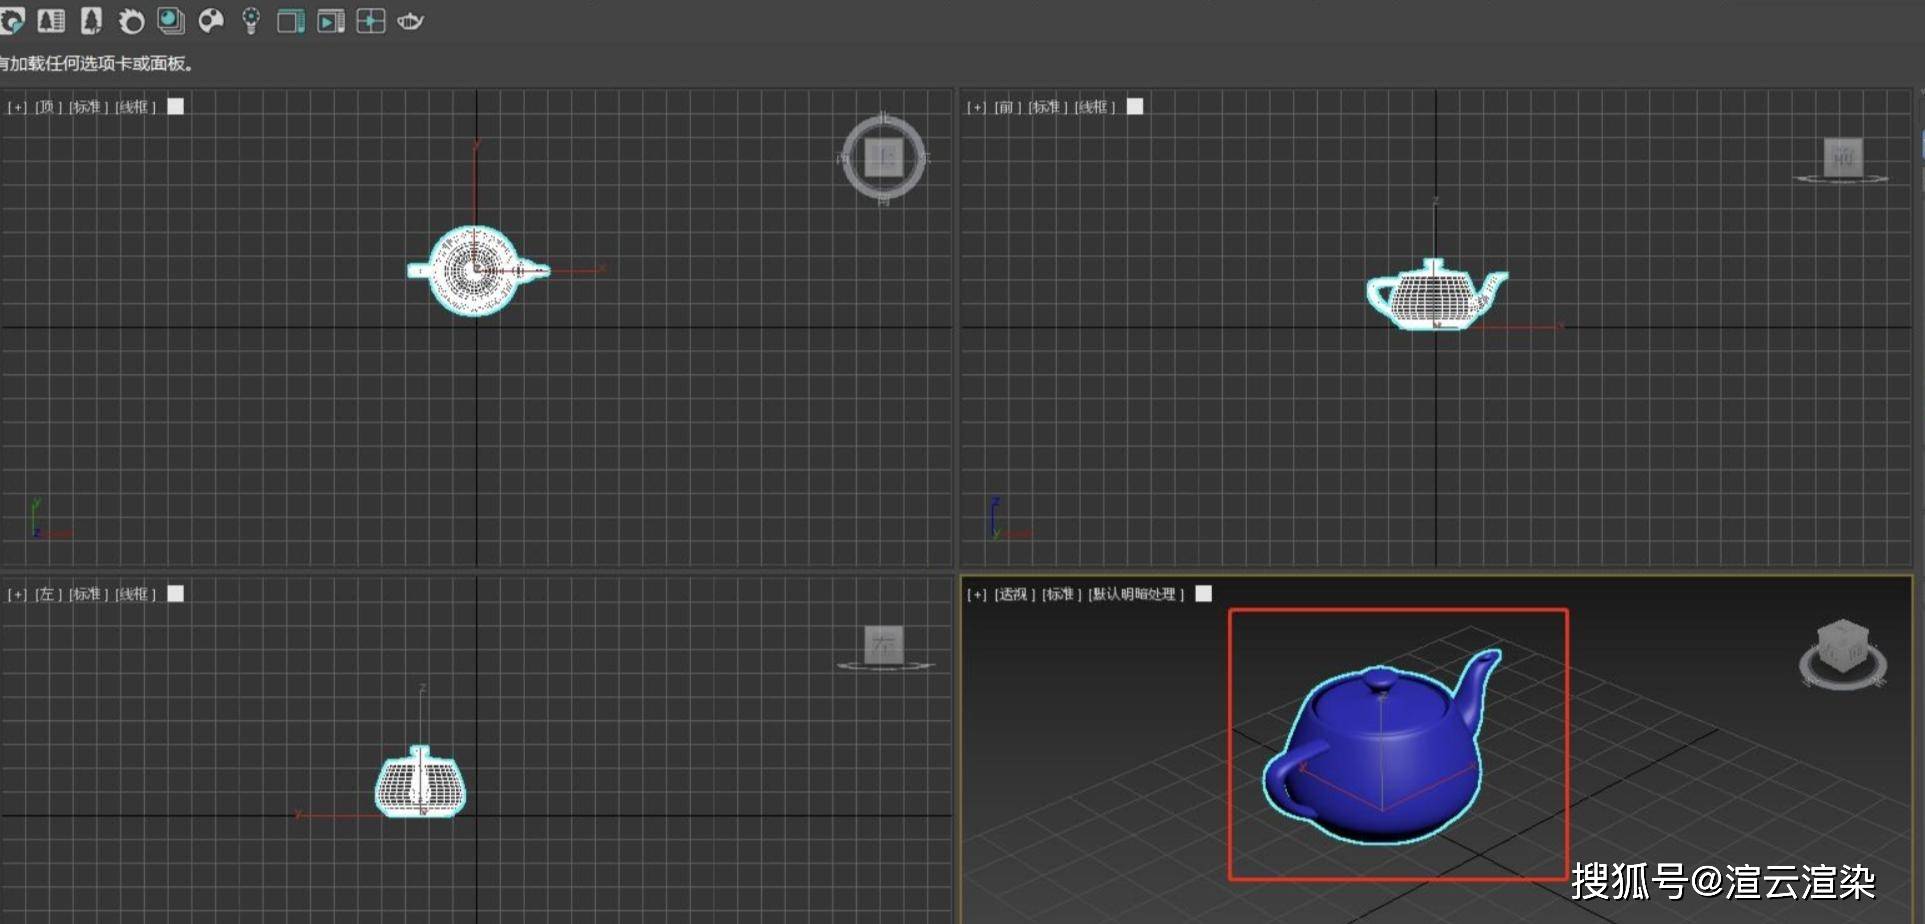Click the teapot render icon in the toolbar
The height and width of the screenshot is (924, 1925).
410,21
